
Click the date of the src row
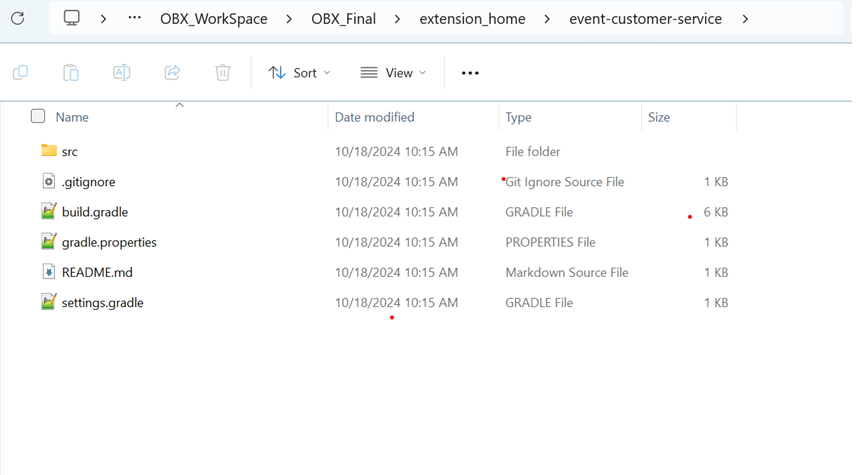click(x=396, y=151)
